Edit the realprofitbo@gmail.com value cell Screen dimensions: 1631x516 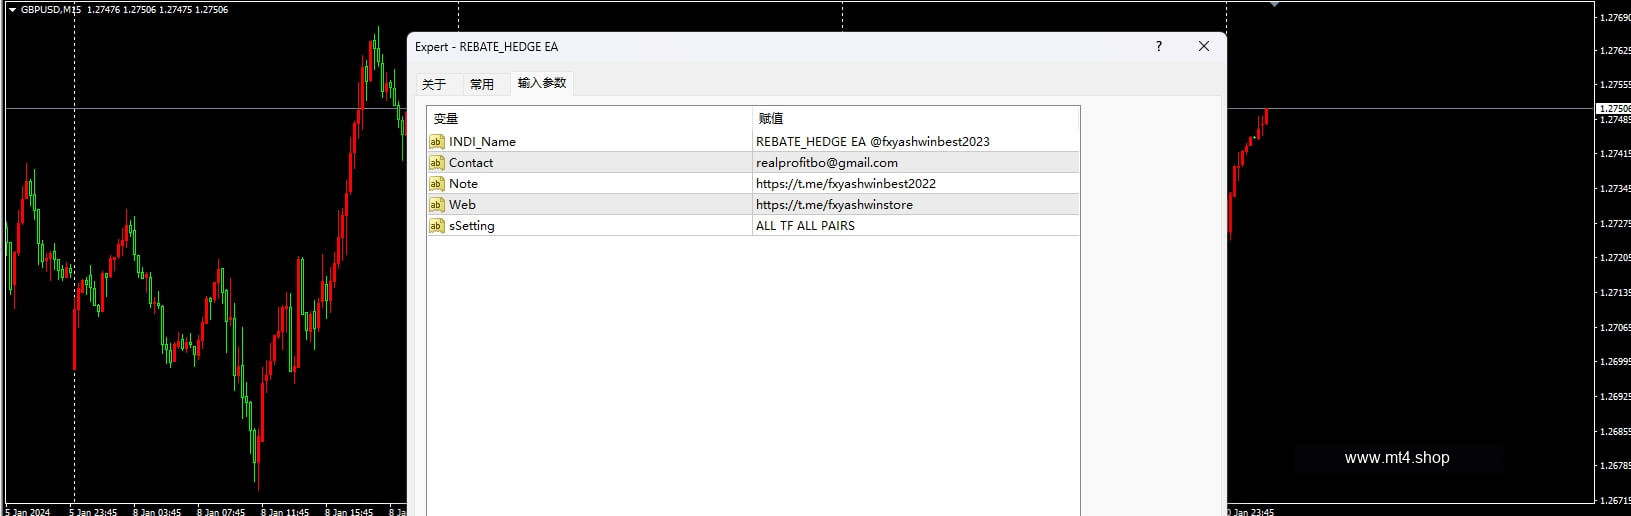[915, 163]
